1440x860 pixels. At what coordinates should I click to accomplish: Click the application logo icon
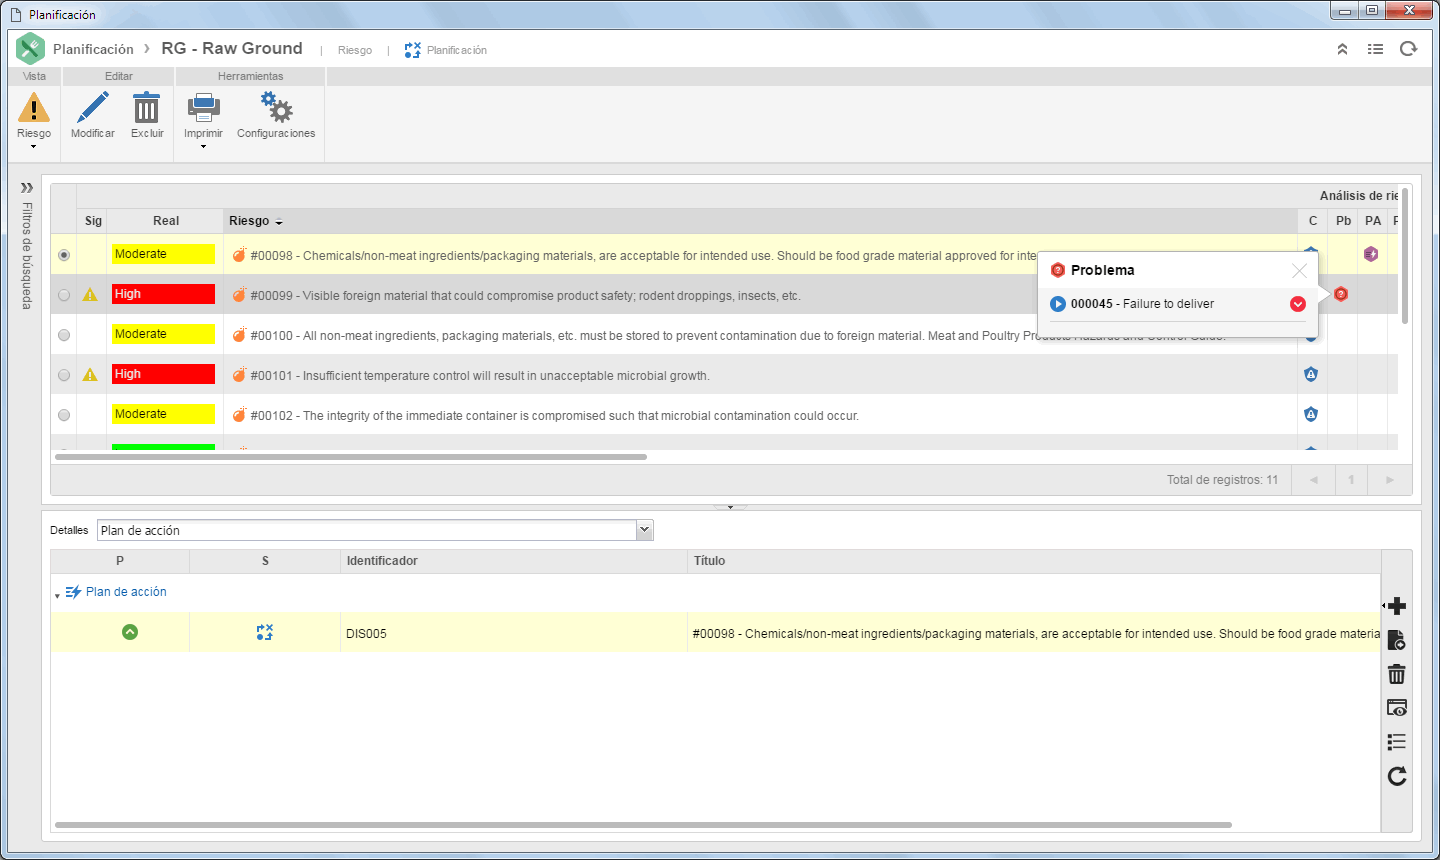[x=30, y=48]
